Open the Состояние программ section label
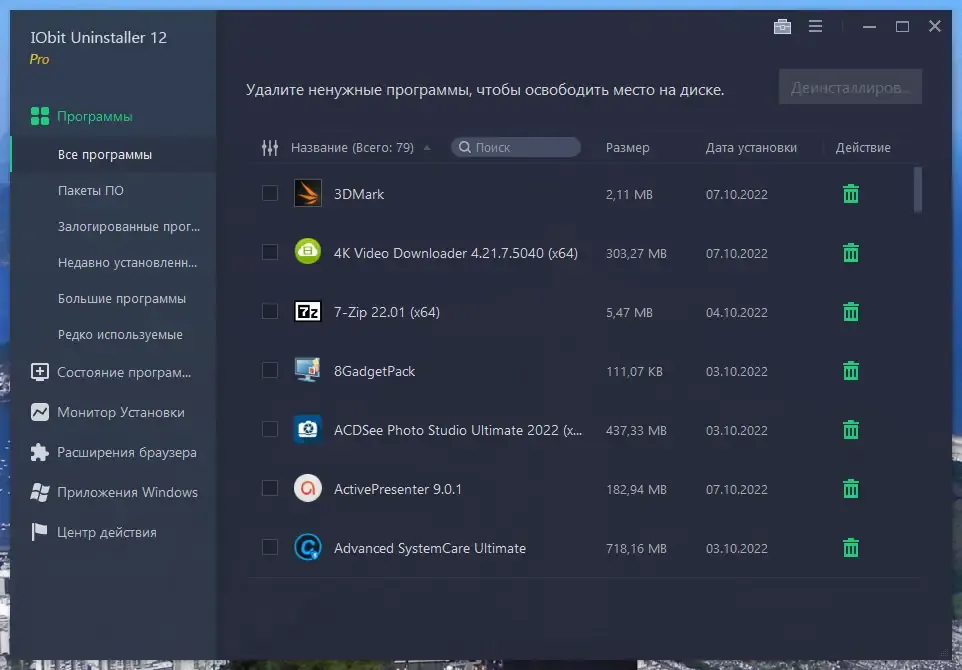Image resolution: width=962 pixels, height=670 pixels. click(x=124, y=372)
